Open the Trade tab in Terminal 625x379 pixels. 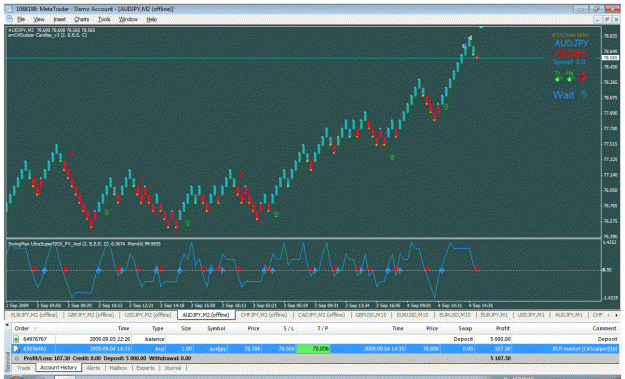pyautogui.click(x=24, y=368)
